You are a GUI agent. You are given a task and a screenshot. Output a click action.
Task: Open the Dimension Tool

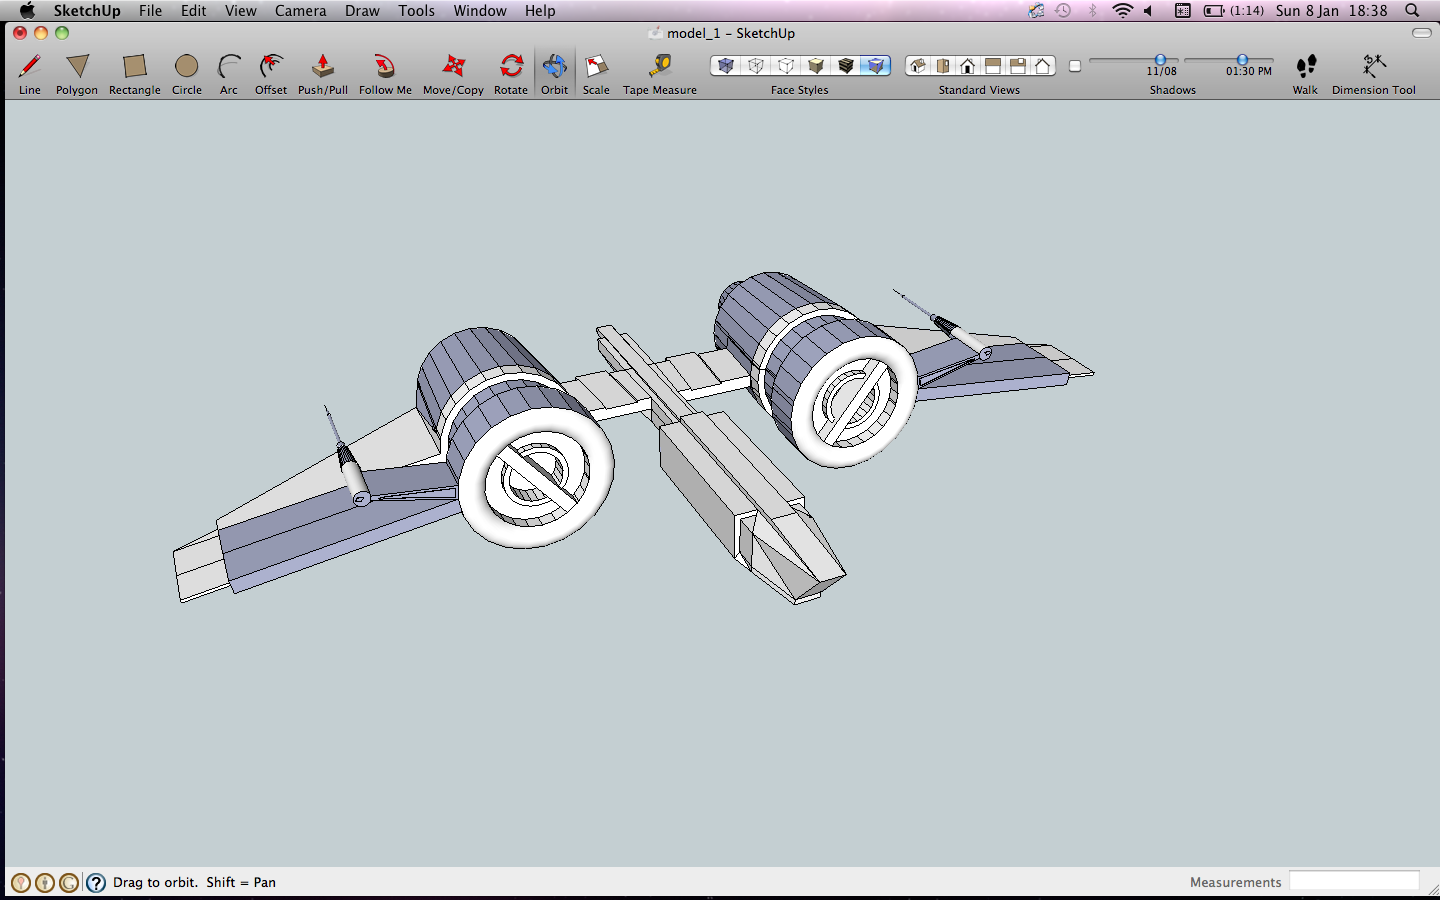(x=1373, y=65)
